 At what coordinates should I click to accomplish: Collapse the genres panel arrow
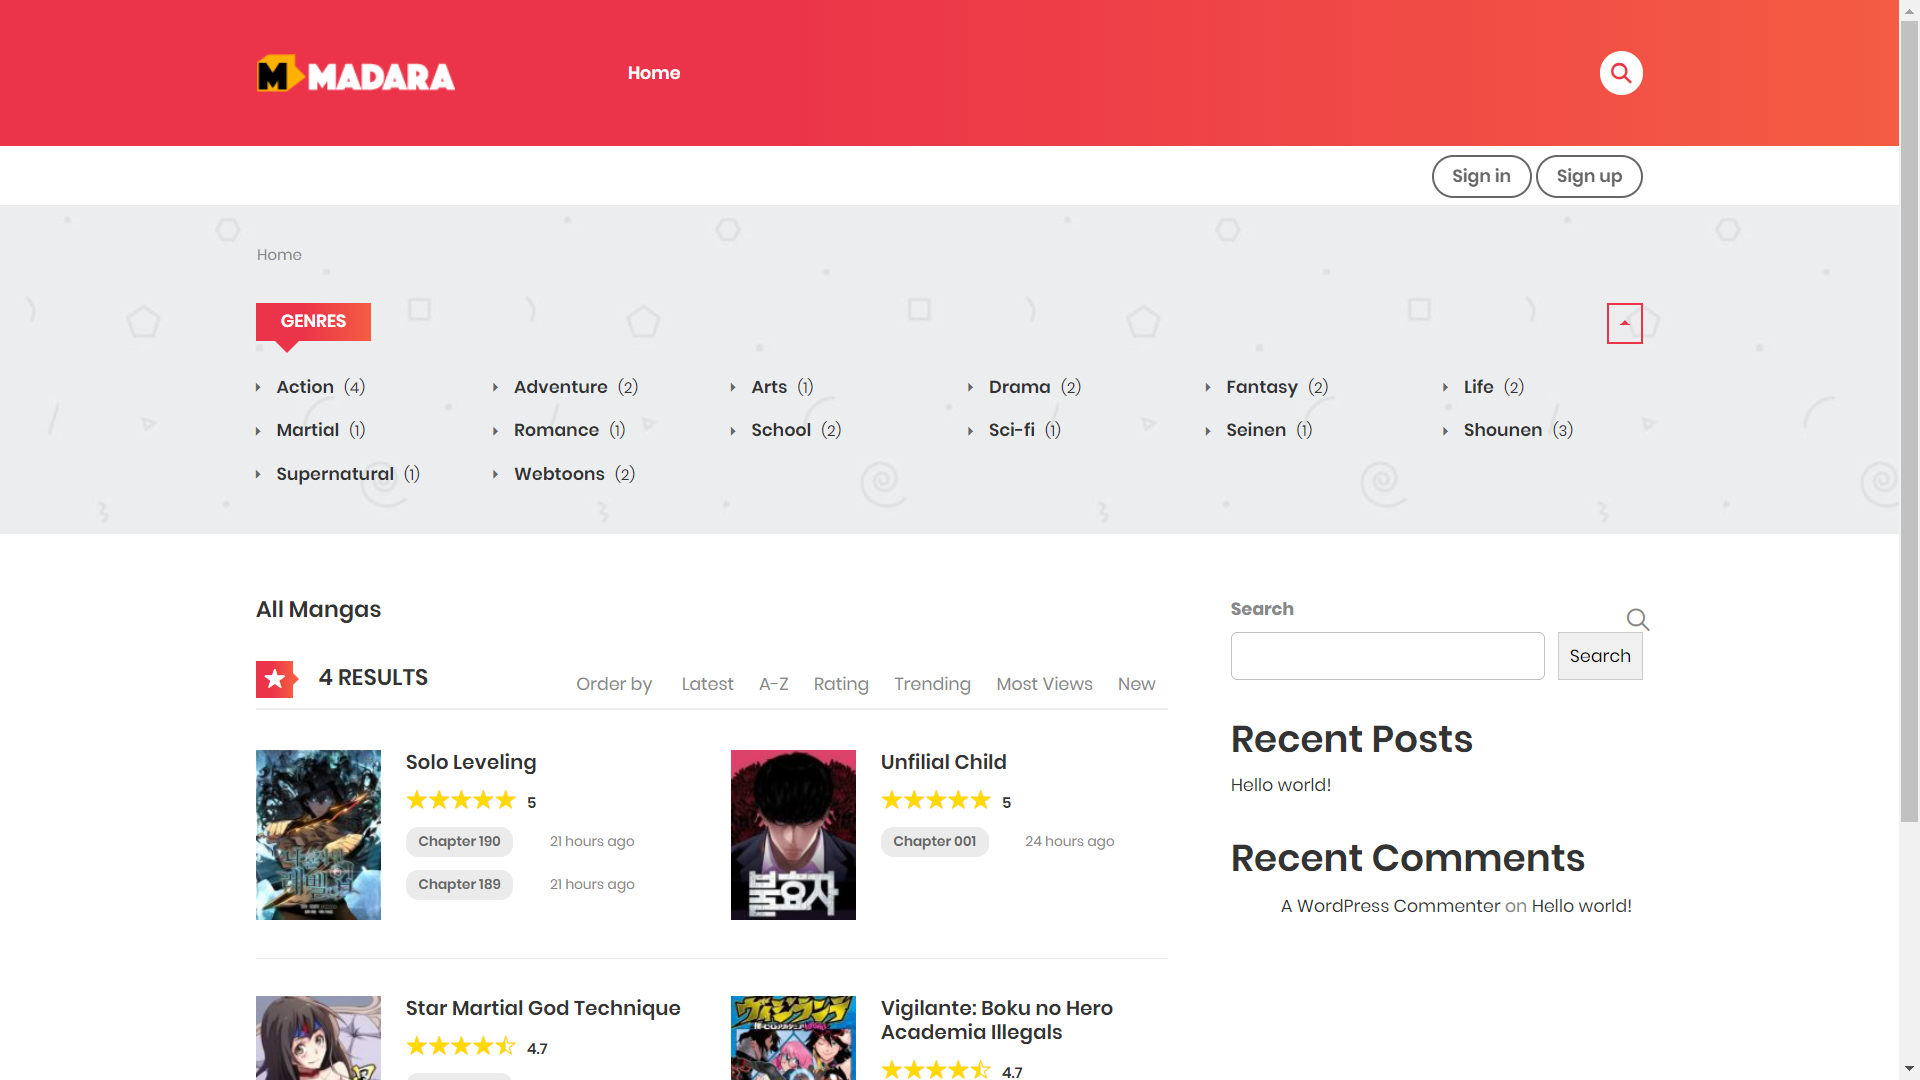point(1624,323)
